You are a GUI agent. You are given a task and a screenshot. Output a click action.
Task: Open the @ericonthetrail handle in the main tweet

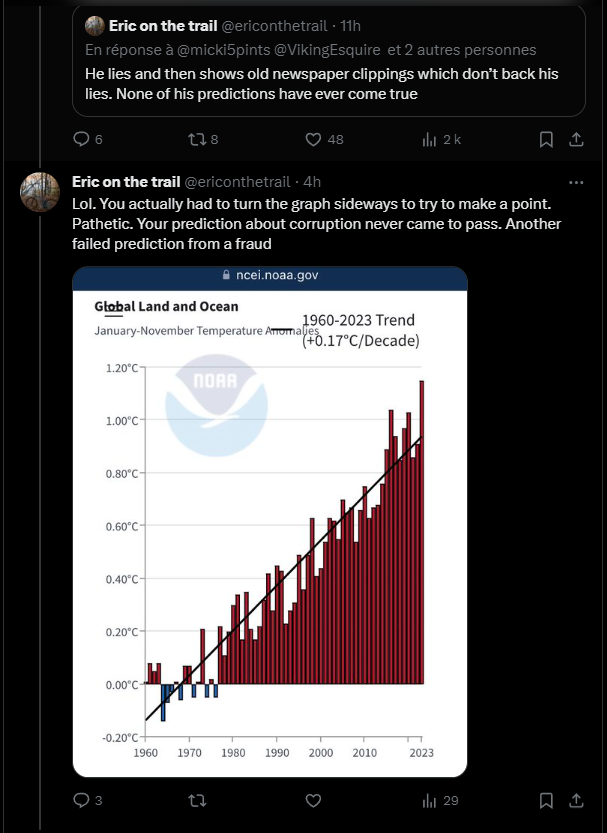pos(237,182)
